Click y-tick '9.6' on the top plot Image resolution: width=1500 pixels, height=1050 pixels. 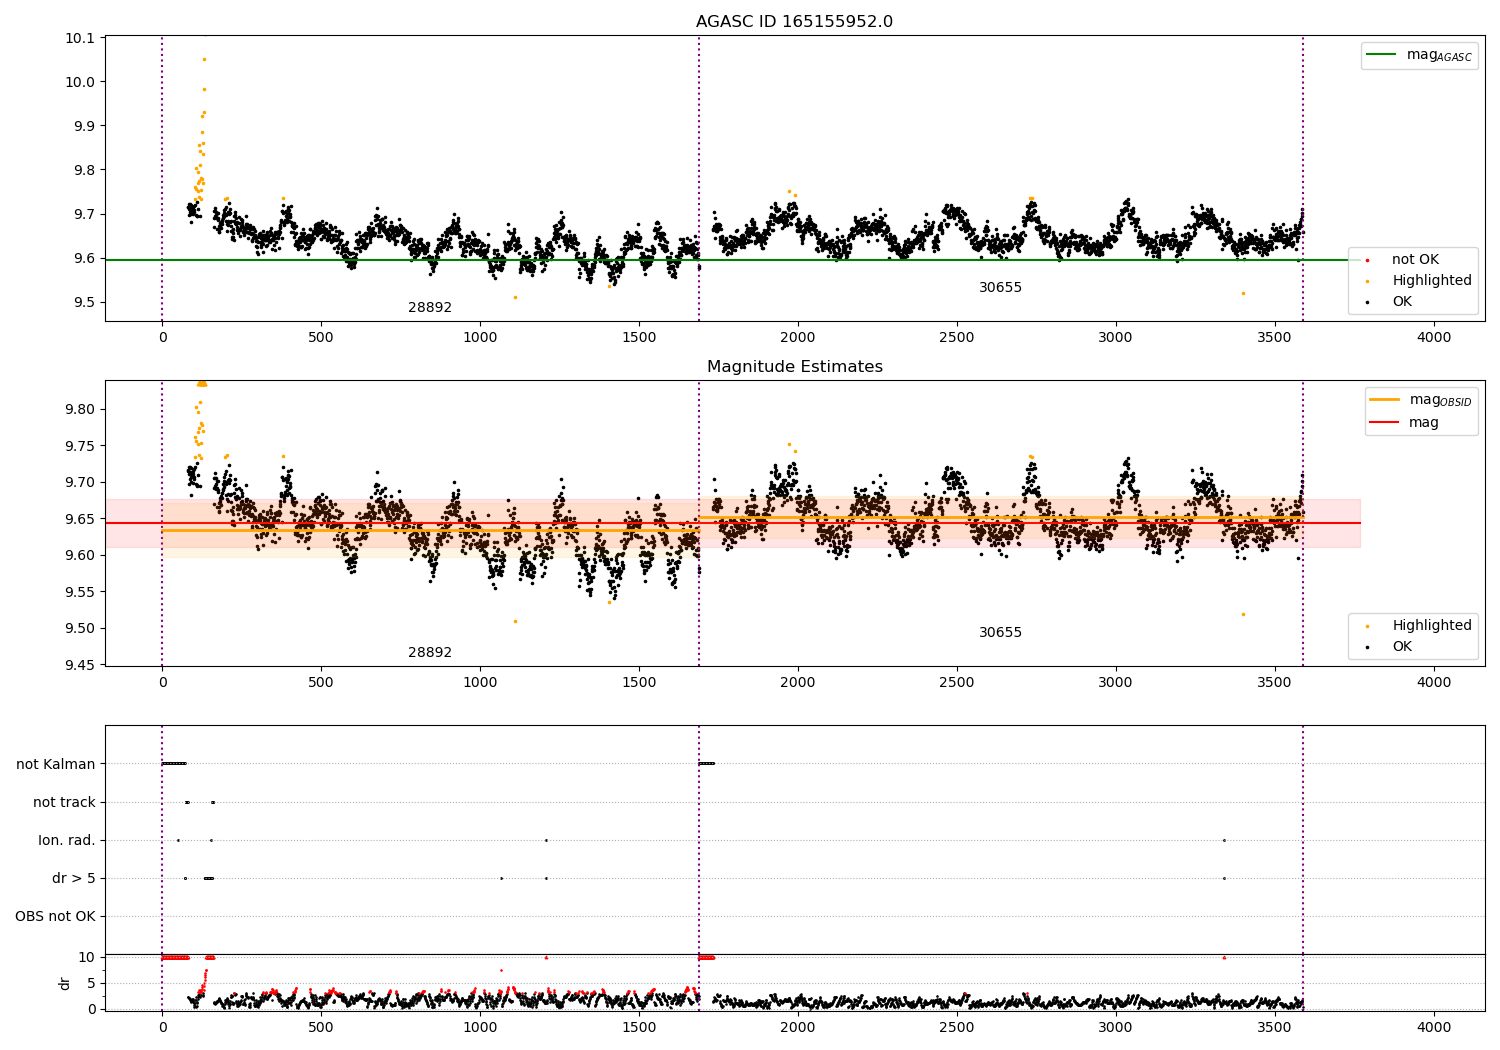(85, 258)
